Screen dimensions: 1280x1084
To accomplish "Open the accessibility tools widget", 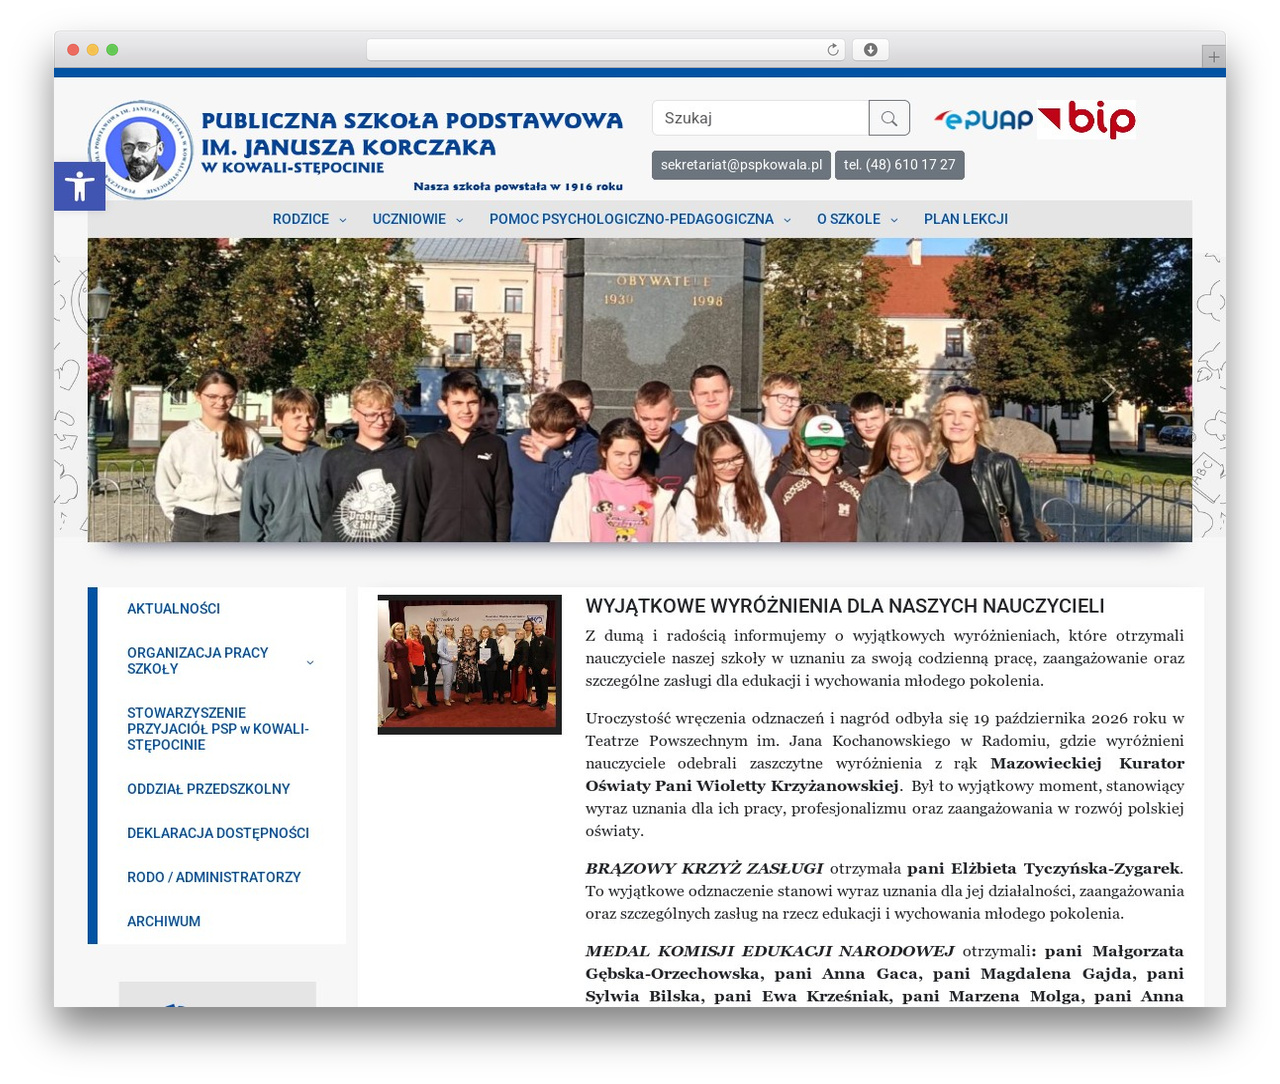I will pyautogui.click(x=79, y=186).
